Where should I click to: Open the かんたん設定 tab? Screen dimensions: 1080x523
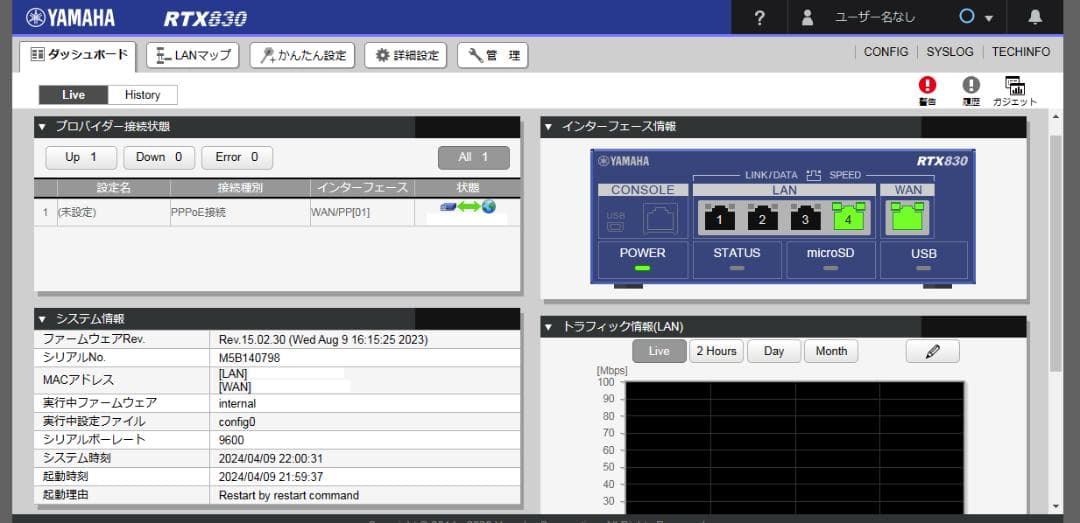pyautogui.click(x=302, y=56)
